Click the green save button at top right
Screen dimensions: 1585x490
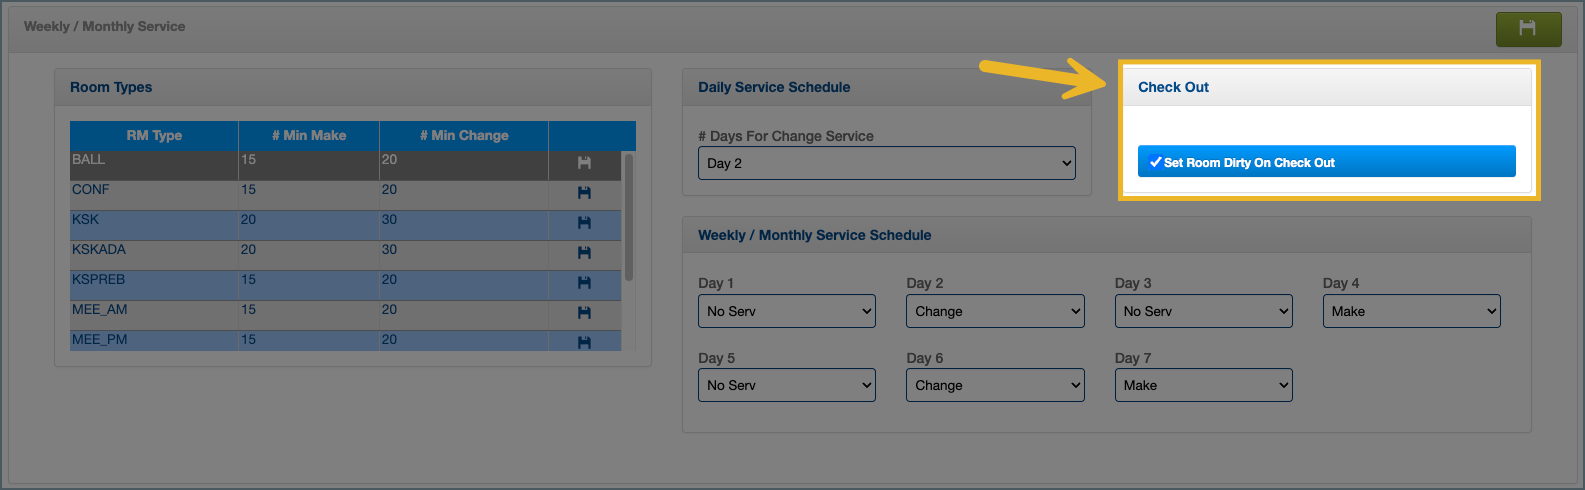pyautogui.click(x=1528, y=29)
